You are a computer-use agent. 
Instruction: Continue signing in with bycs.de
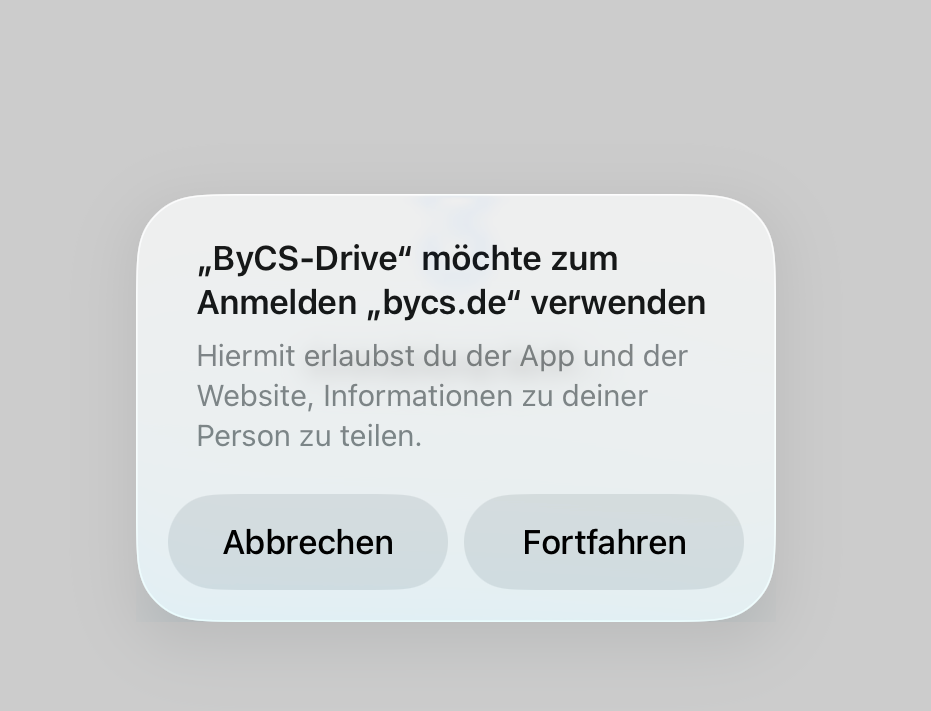pos(604,542)
